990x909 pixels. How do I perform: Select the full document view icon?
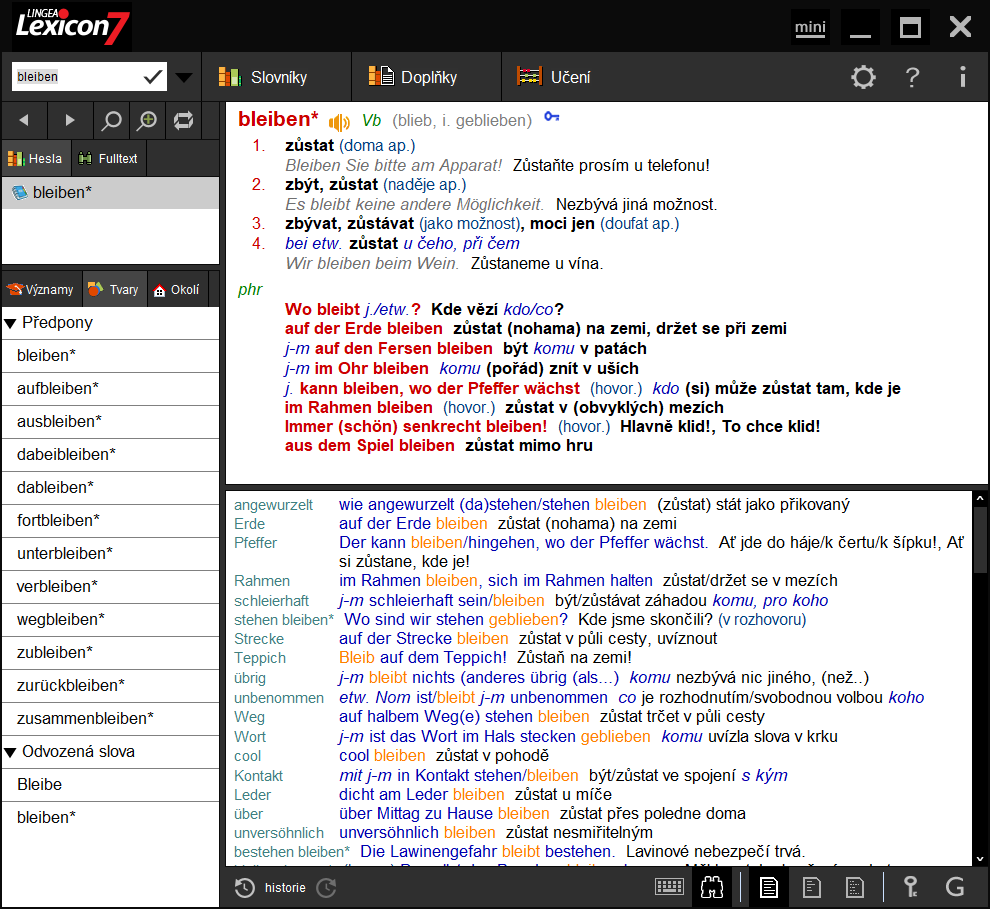click(x=768, y=887)
